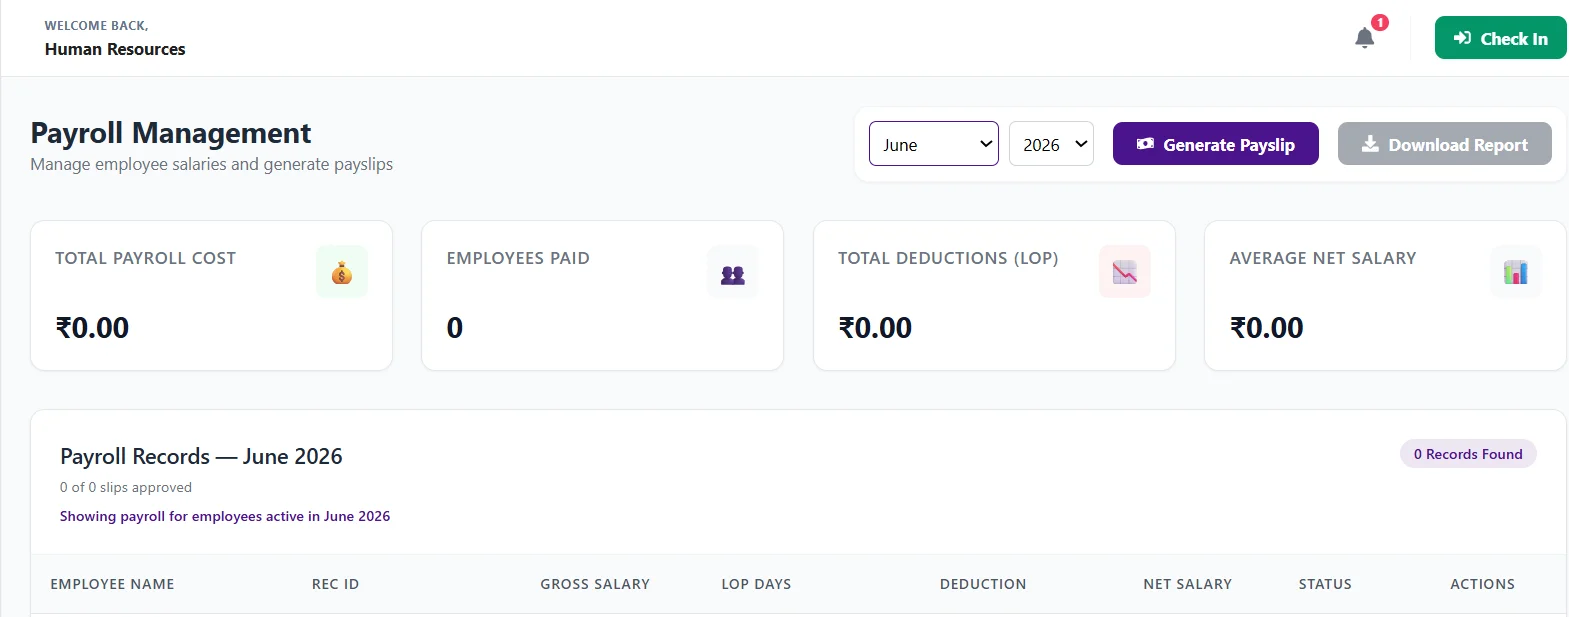
Task: Click Download Report button
Action: pyautogui.click(x=1444, y=144)
